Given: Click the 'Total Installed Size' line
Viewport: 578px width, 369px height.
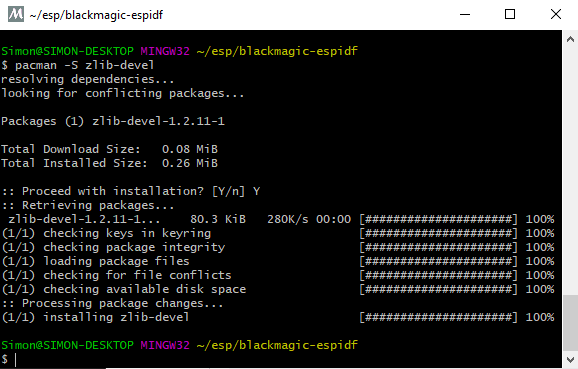Looking at the screenshot, I should click(109, 163).
